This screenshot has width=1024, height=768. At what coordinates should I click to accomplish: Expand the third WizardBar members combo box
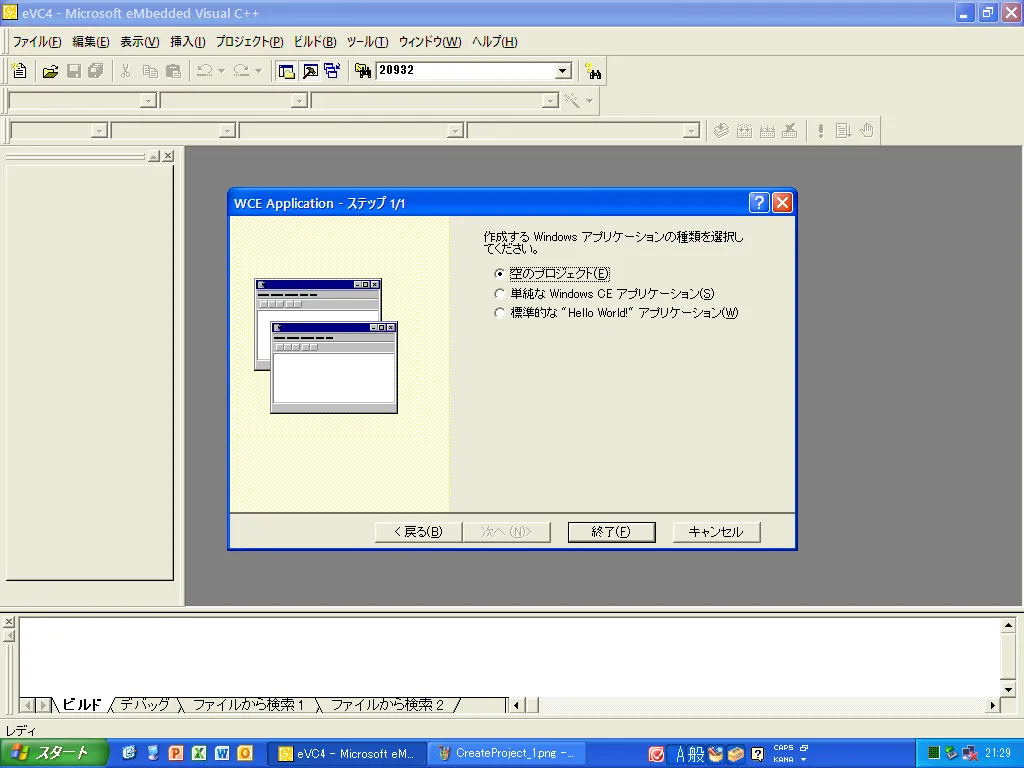[x=551, y=101]
